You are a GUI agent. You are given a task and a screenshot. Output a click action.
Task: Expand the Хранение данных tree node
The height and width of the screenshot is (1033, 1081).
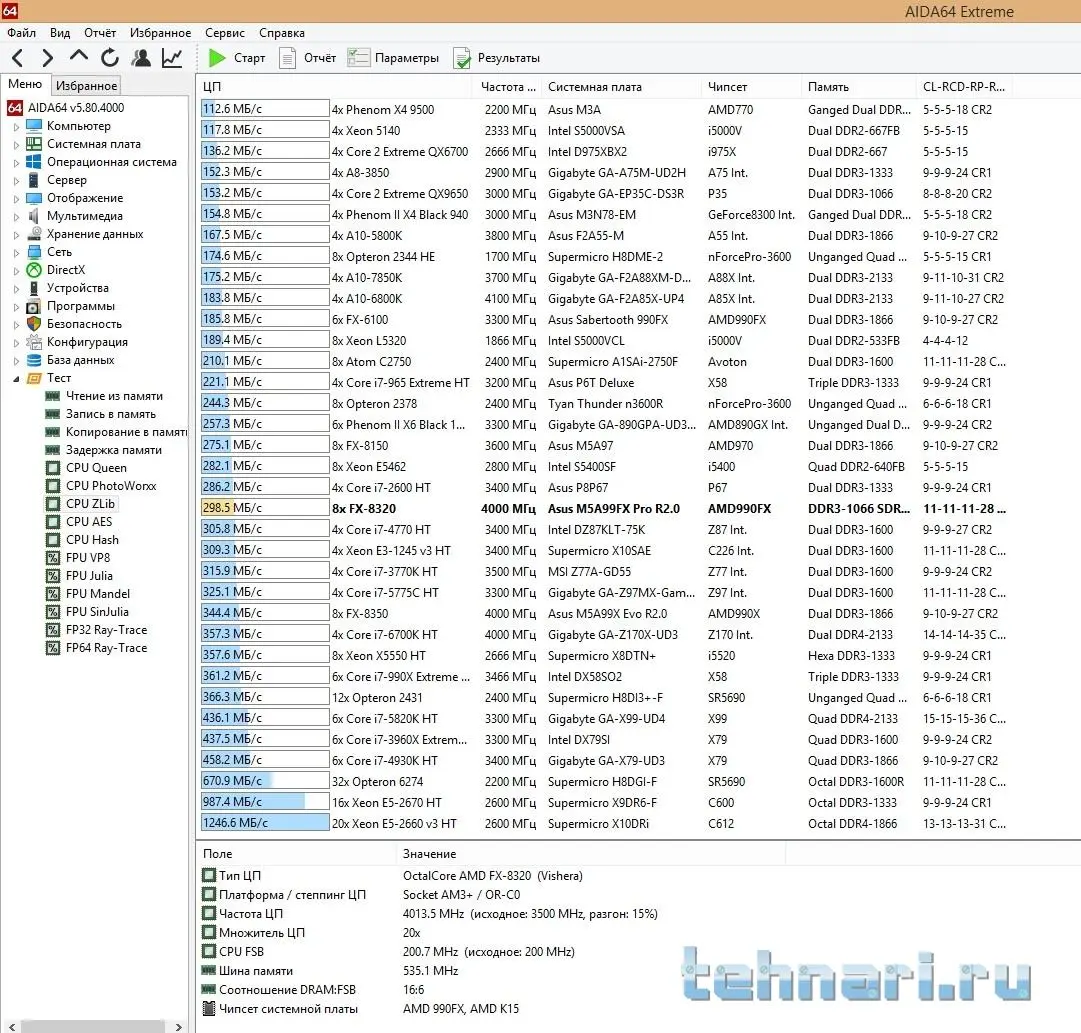(17, 235)
